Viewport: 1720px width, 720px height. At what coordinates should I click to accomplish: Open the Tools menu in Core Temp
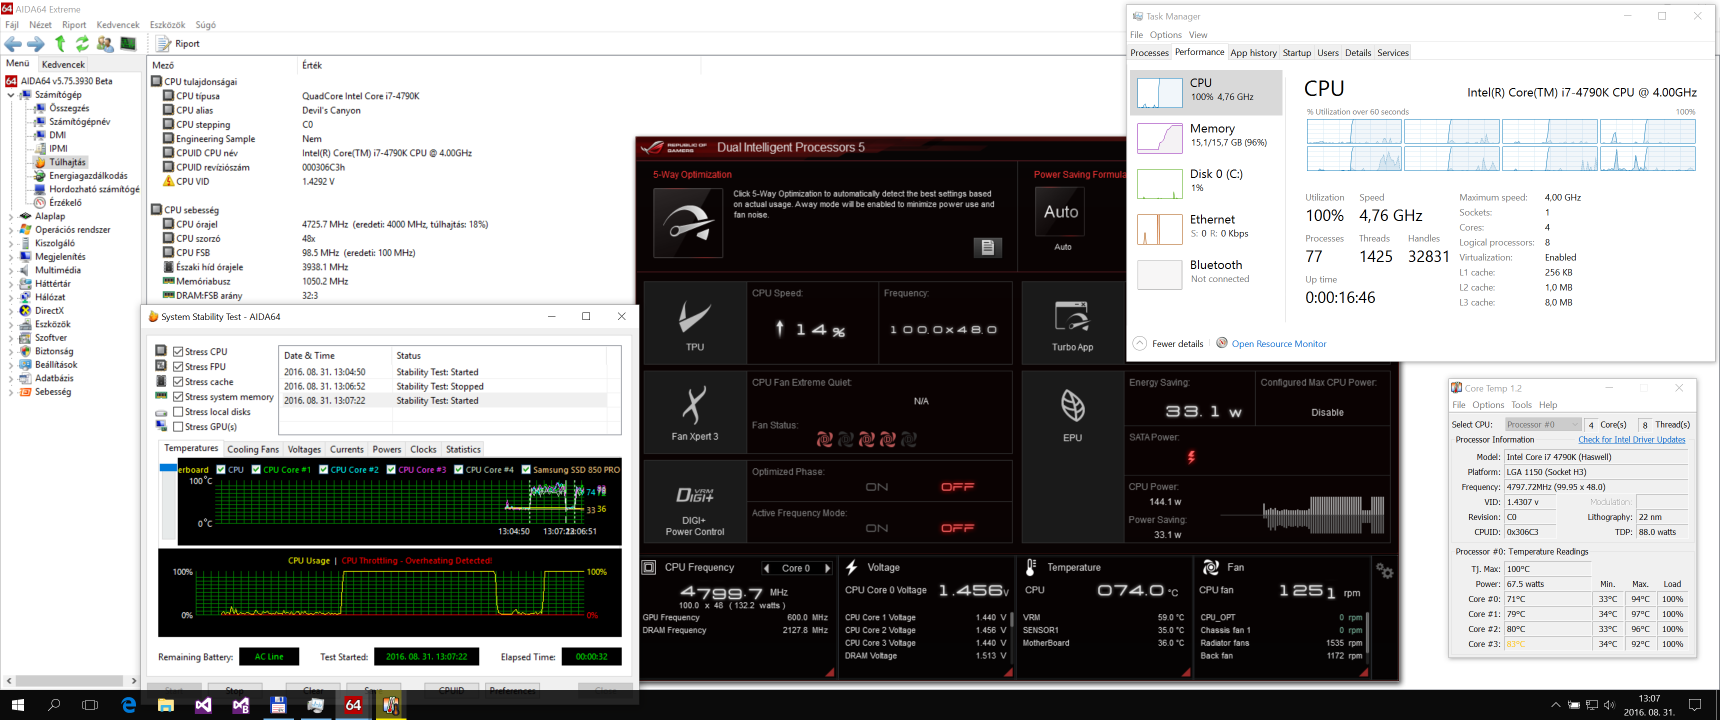point(1521,405)
